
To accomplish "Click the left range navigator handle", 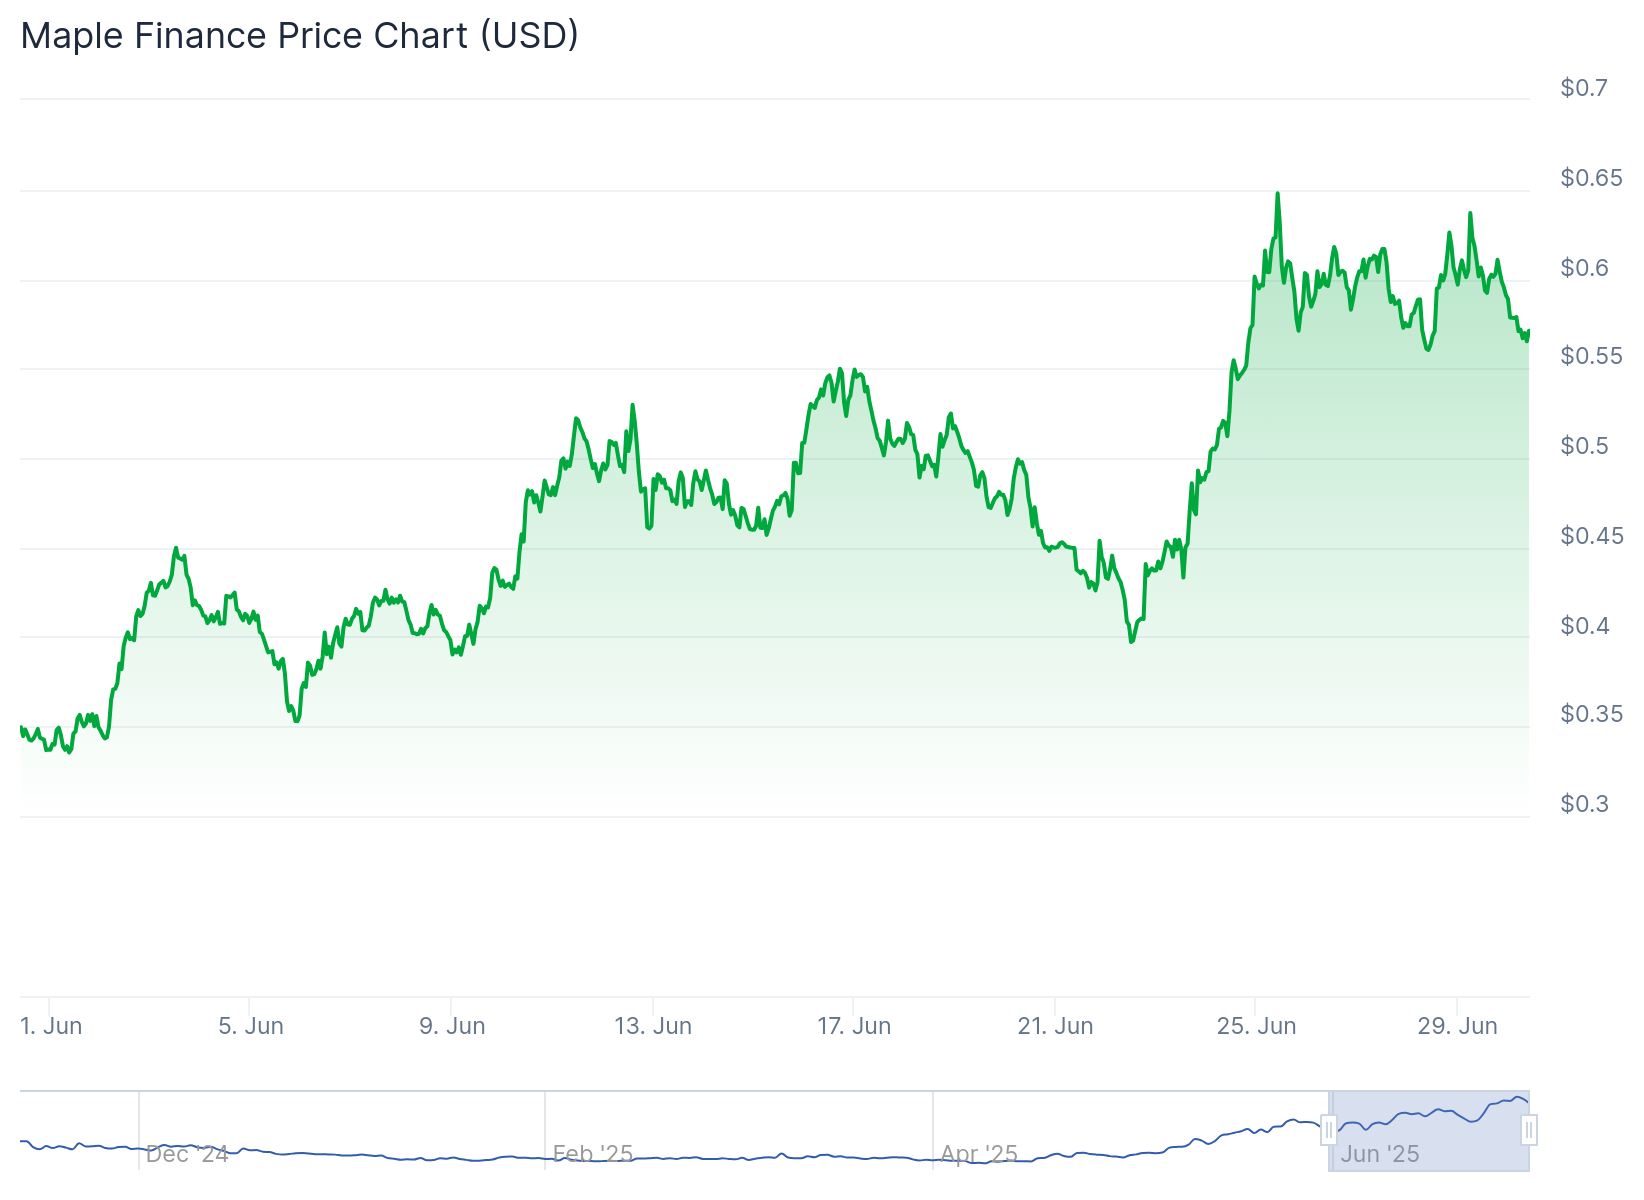I will click(1328, 1131).
